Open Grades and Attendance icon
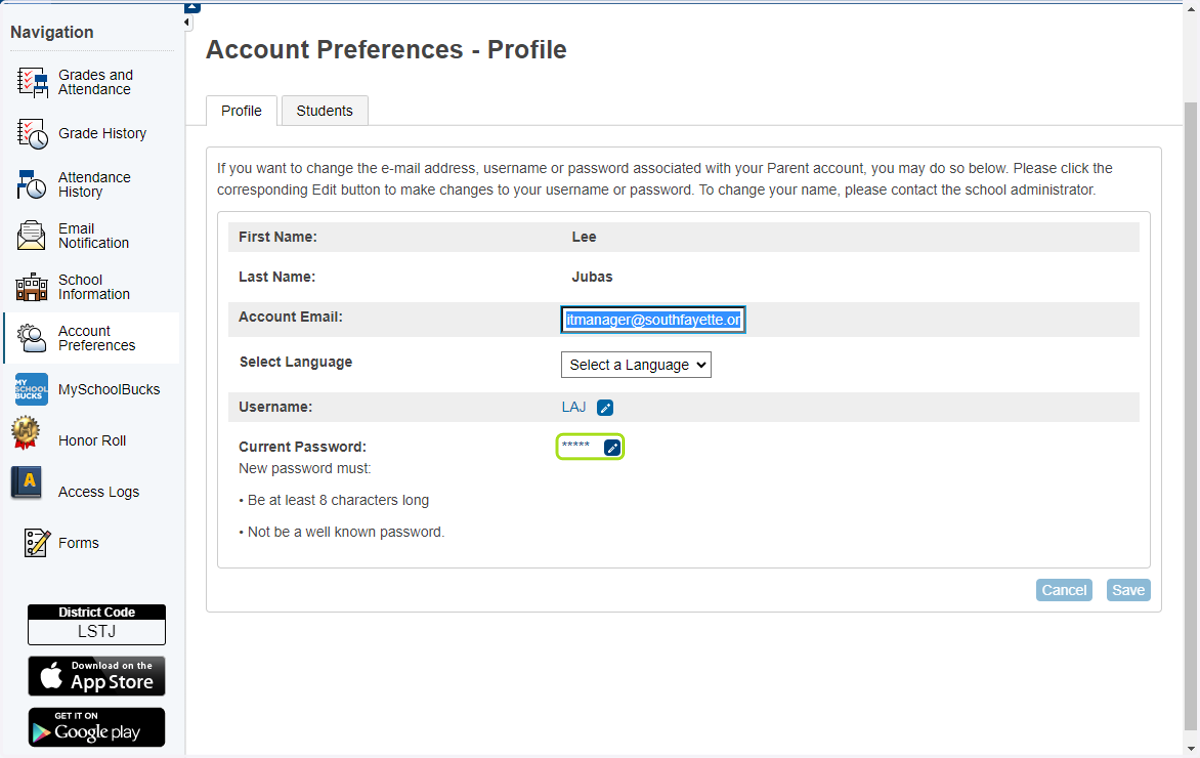Screen dimensions: 1200x758 tap(33, 82)
